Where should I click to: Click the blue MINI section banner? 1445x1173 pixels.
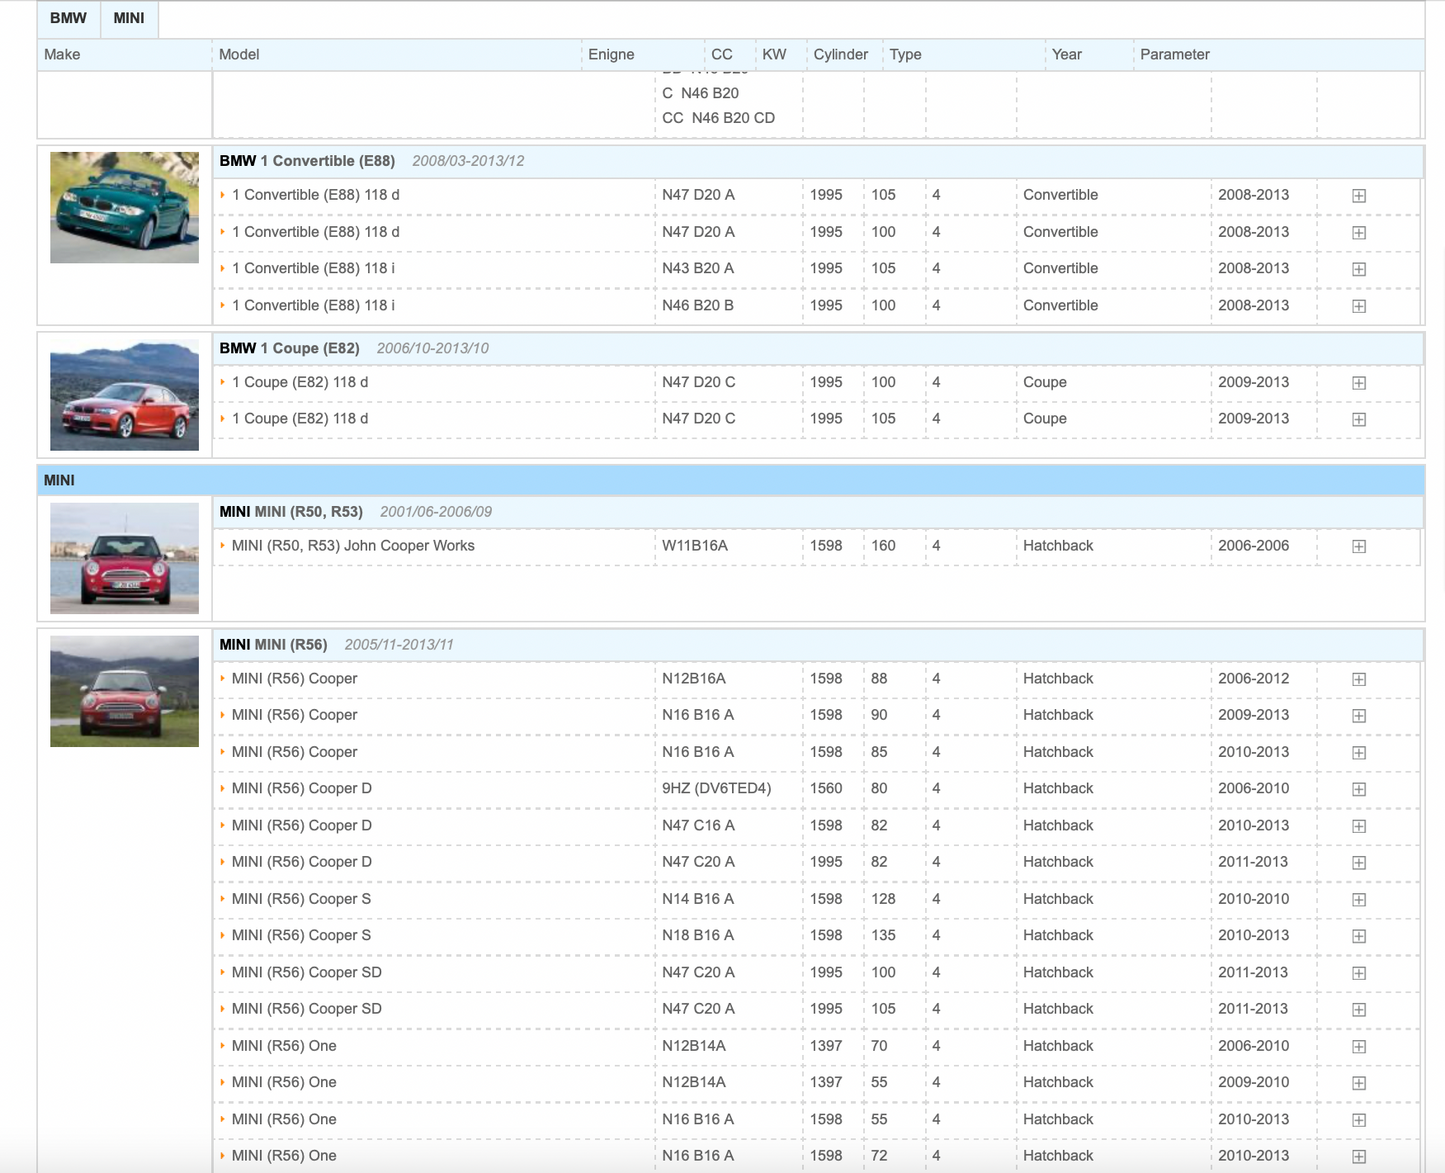click(731, 480)
